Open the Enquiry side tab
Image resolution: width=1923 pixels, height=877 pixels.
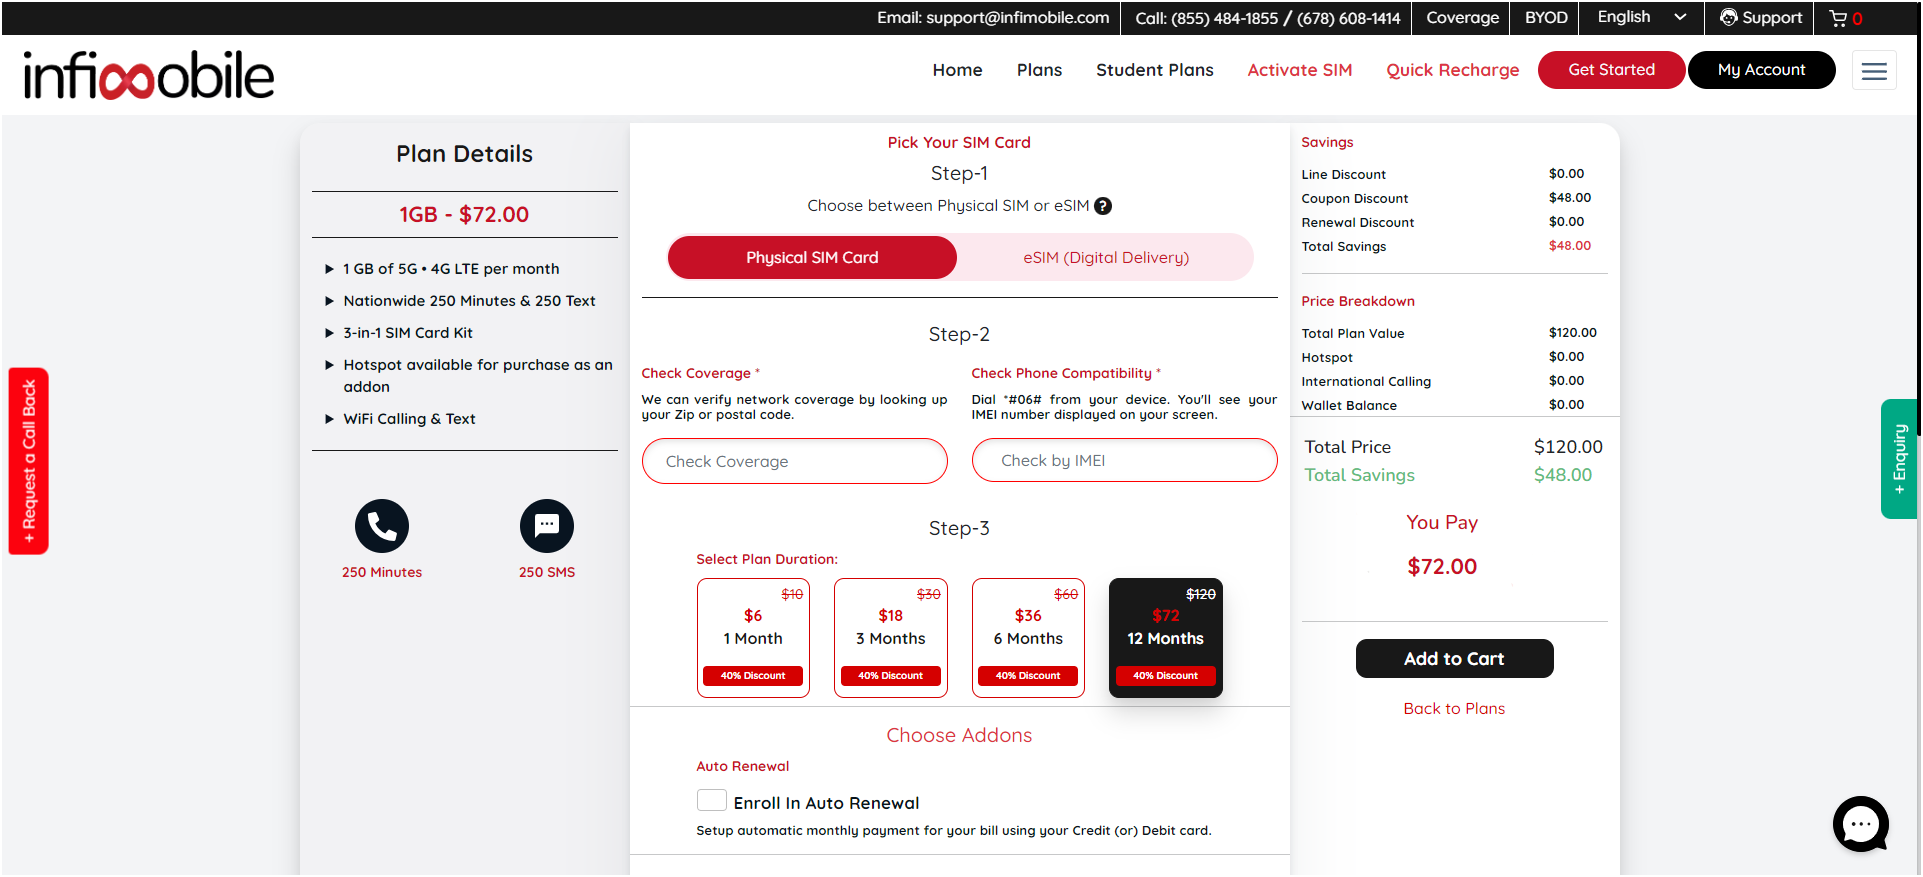click(x=1899, y=459)
